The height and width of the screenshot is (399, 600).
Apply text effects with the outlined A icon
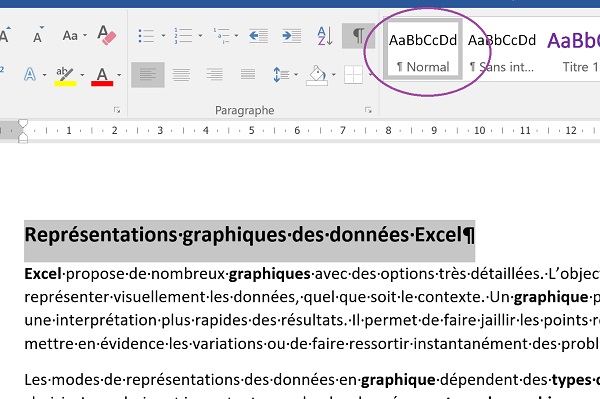coord(30,74)
